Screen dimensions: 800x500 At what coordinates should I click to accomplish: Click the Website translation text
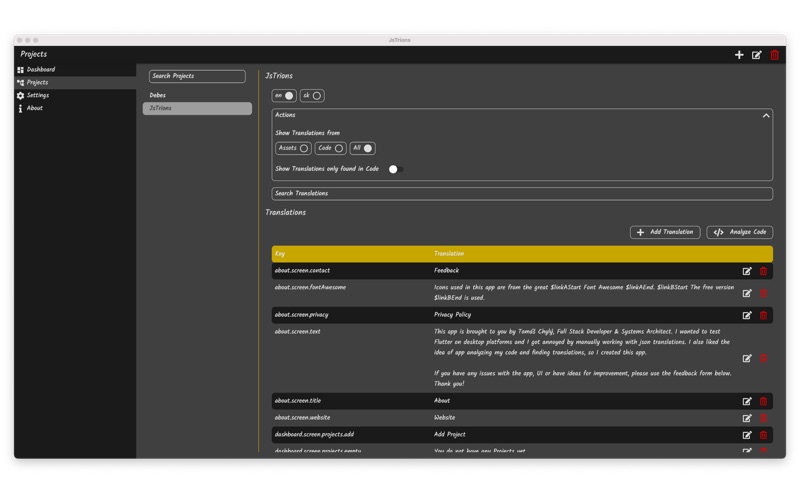tap(444, 417)
